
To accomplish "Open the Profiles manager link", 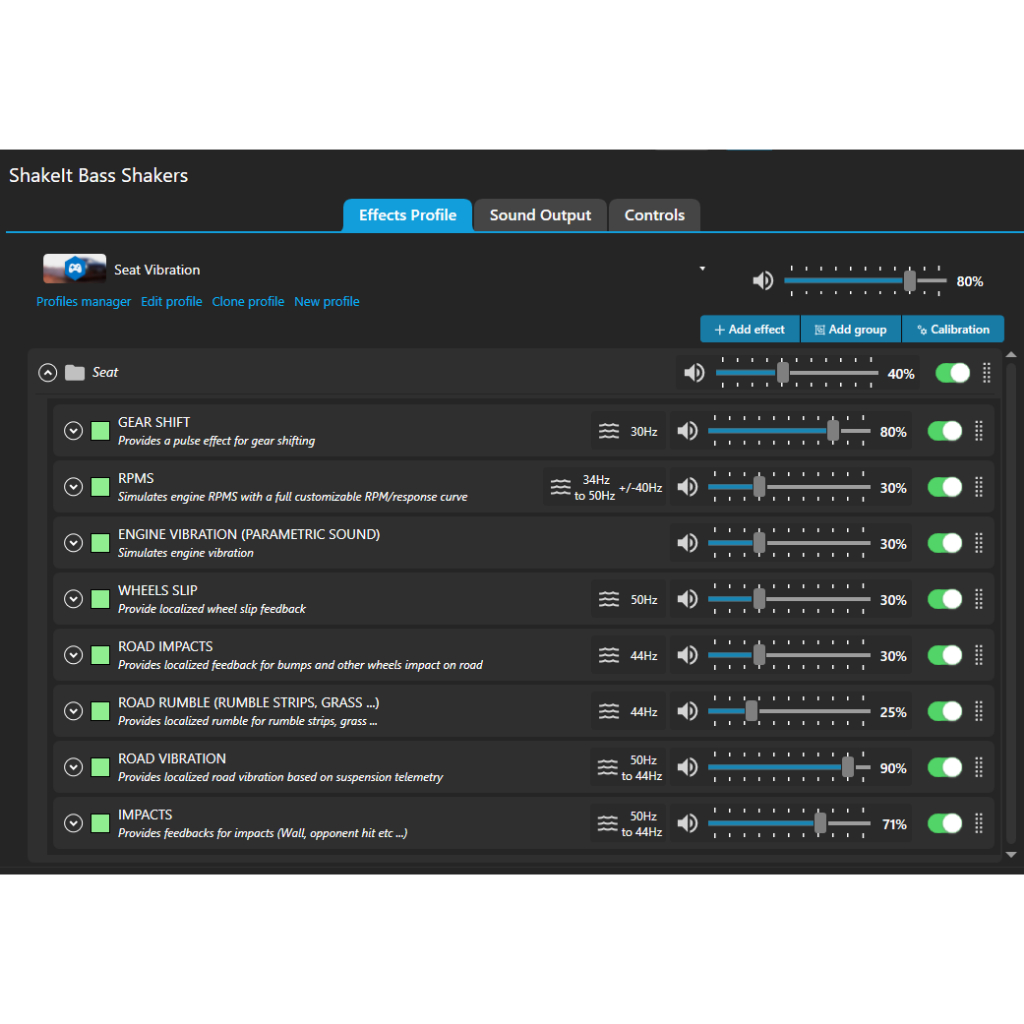I will (84, 302).
